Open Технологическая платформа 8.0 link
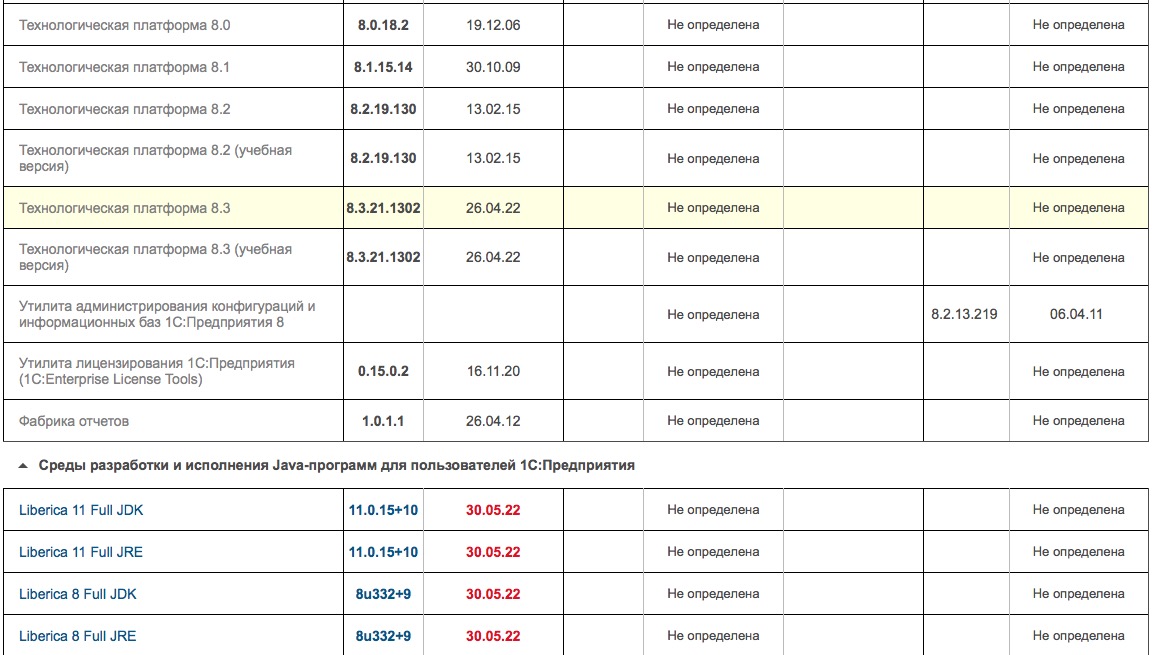This screenshot has width=1158, height=655. point(125,25)
